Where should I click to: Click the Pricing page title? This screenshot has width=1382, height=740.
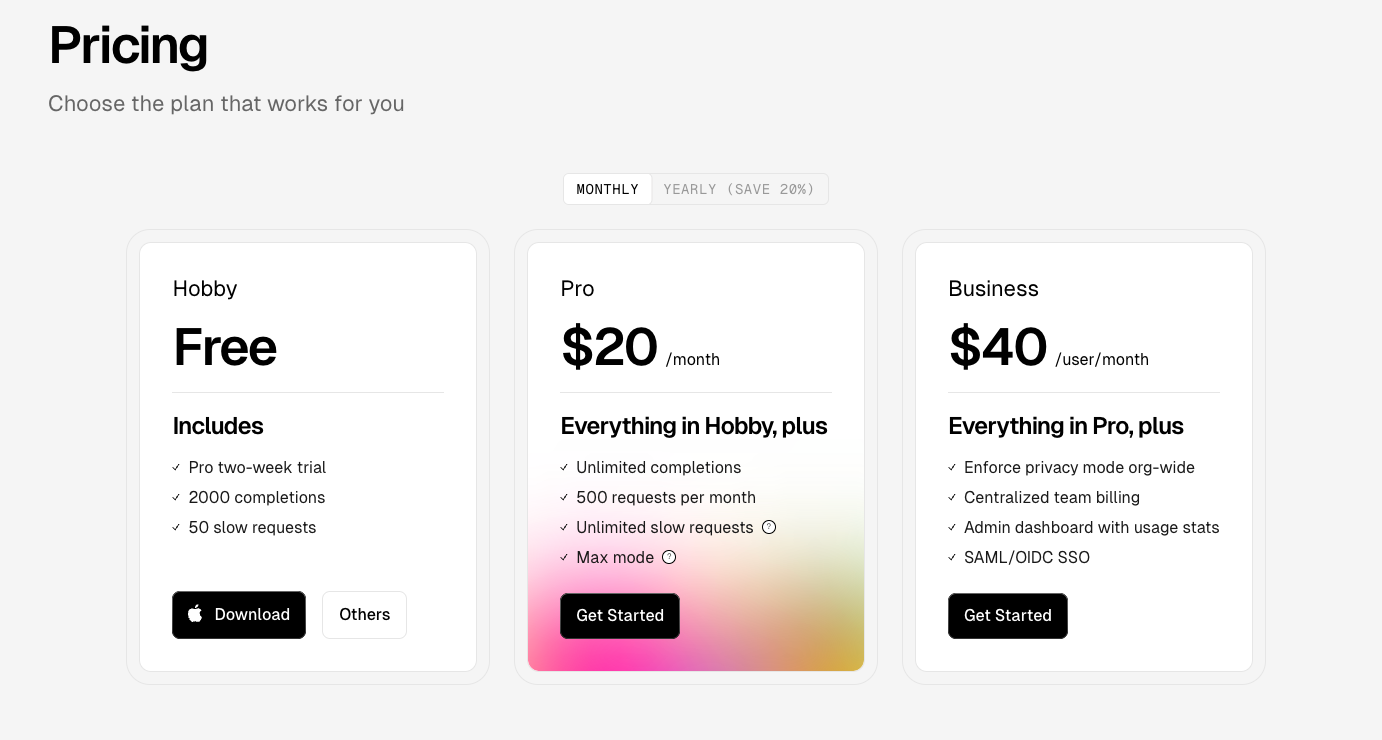127,45
